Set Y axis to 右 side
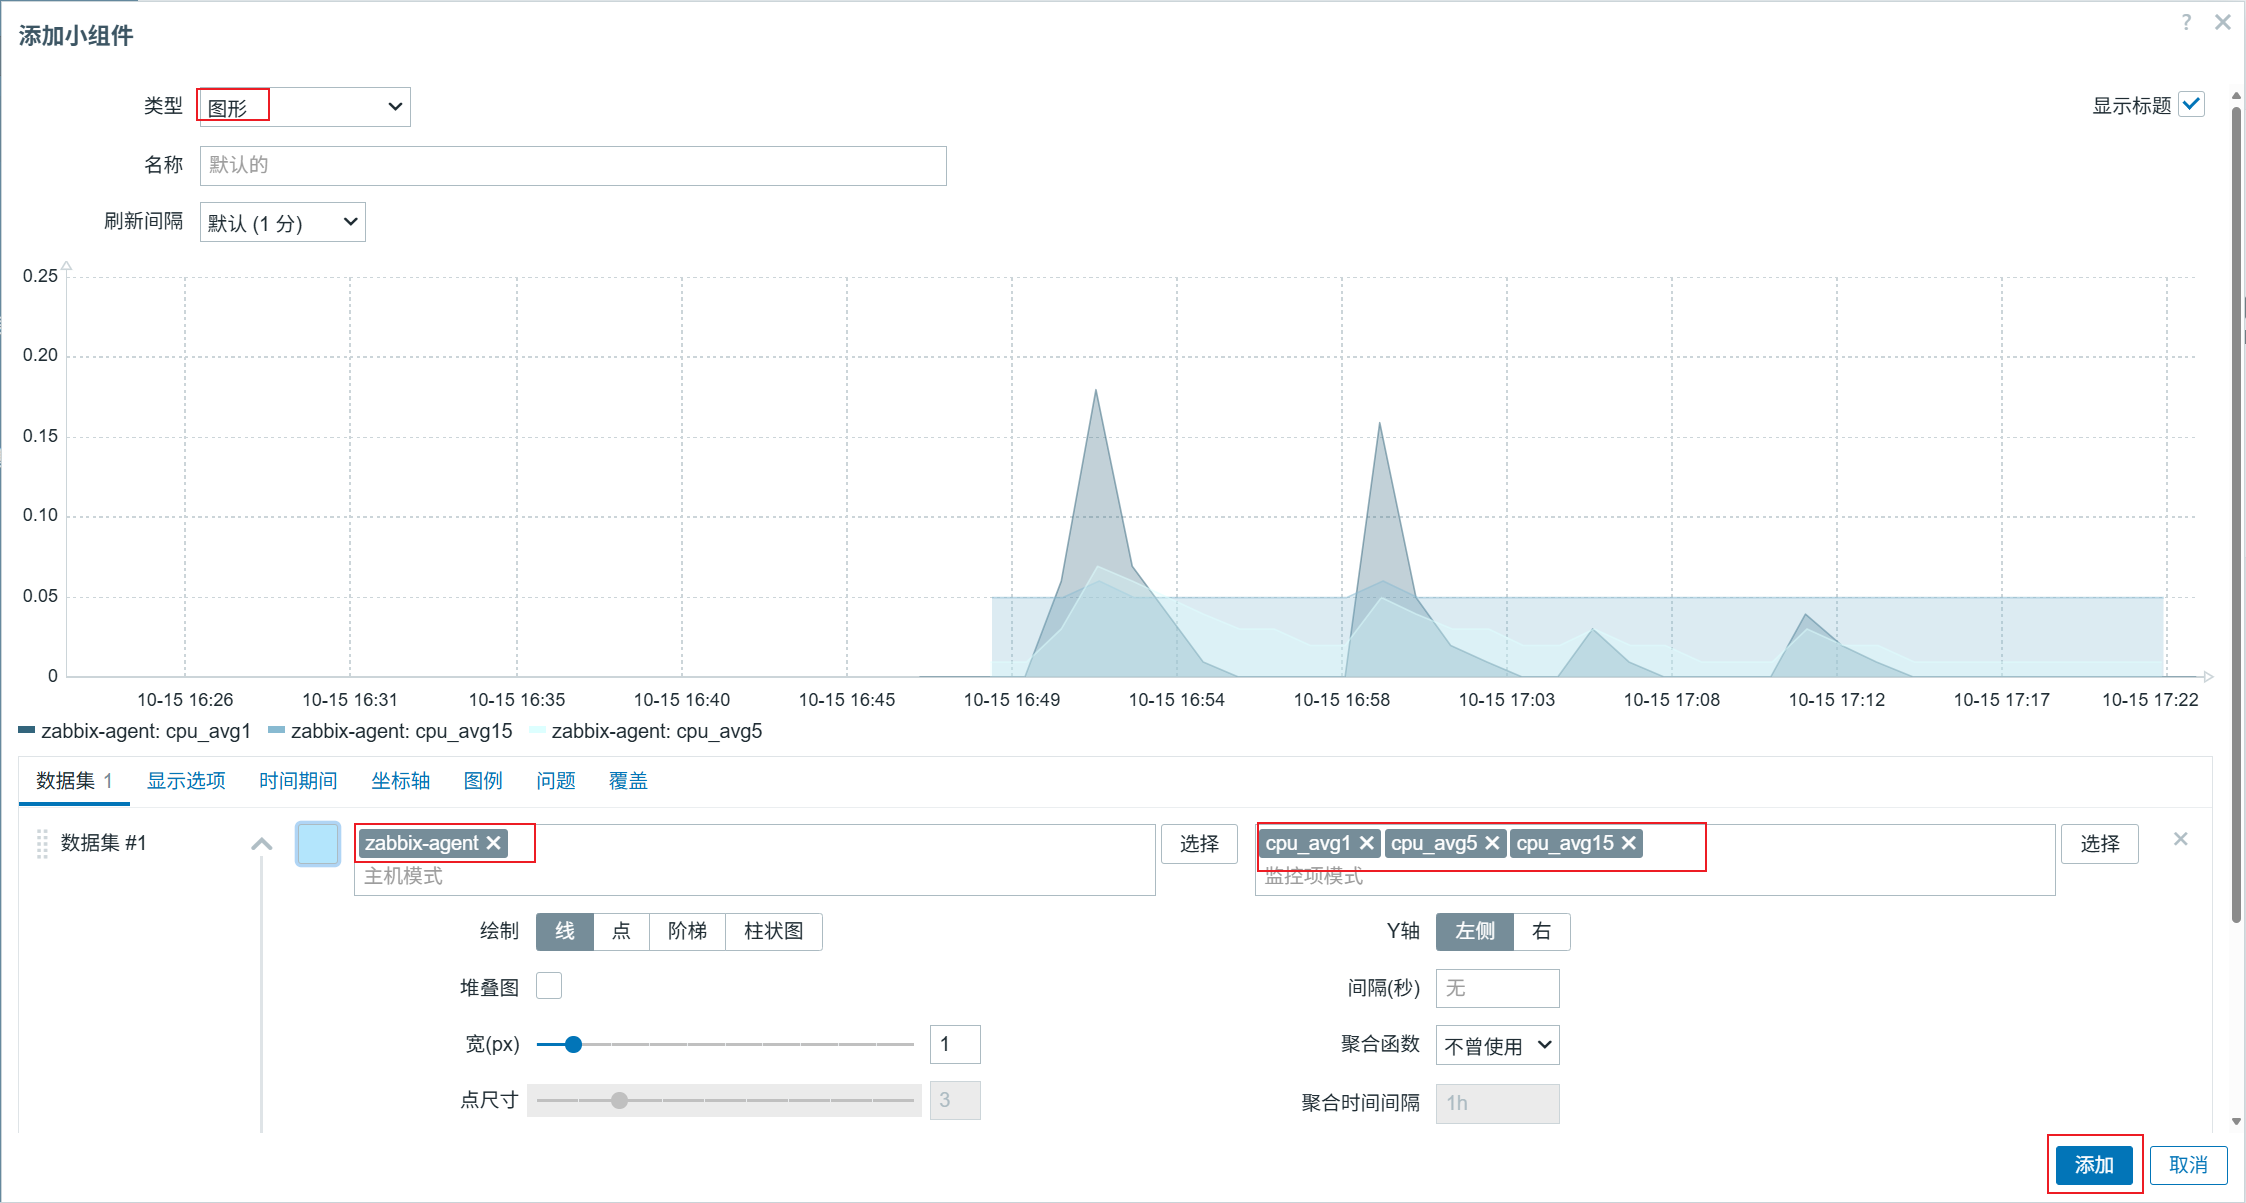This screenshot has height=1203, width=2246. 1541,931
